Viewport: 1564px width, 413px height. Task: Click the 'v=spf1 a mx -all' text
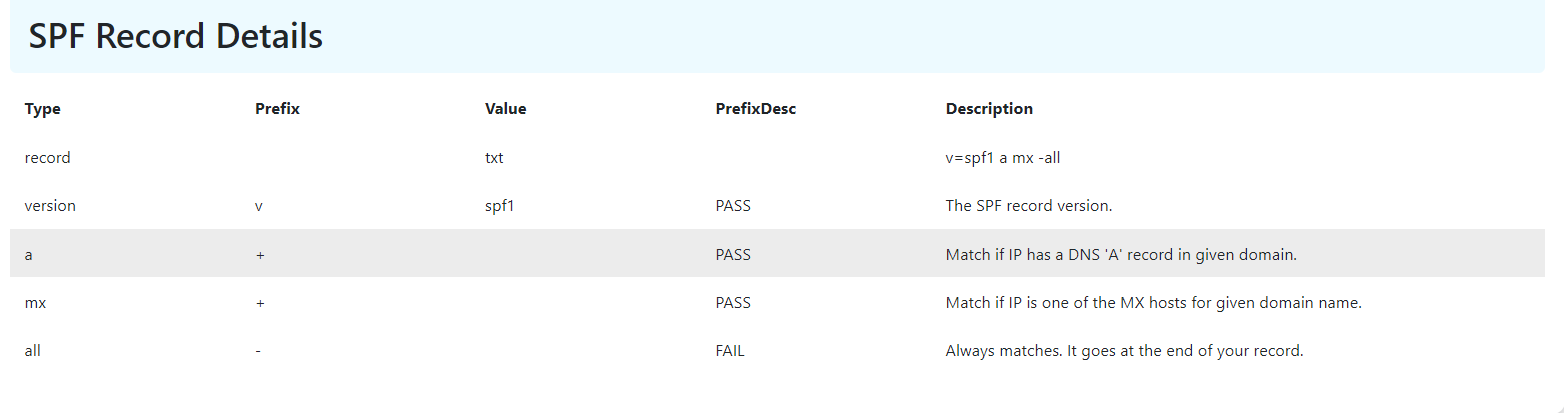1003,158
